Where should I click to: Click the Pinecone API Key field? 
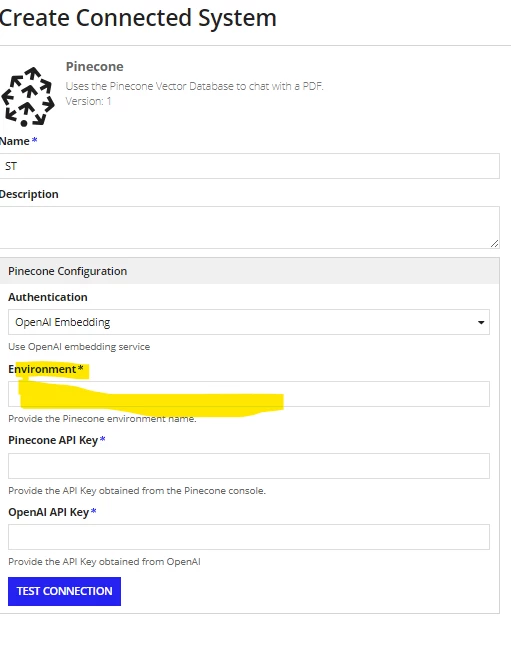pyautogui.click(x=249, y=466)
